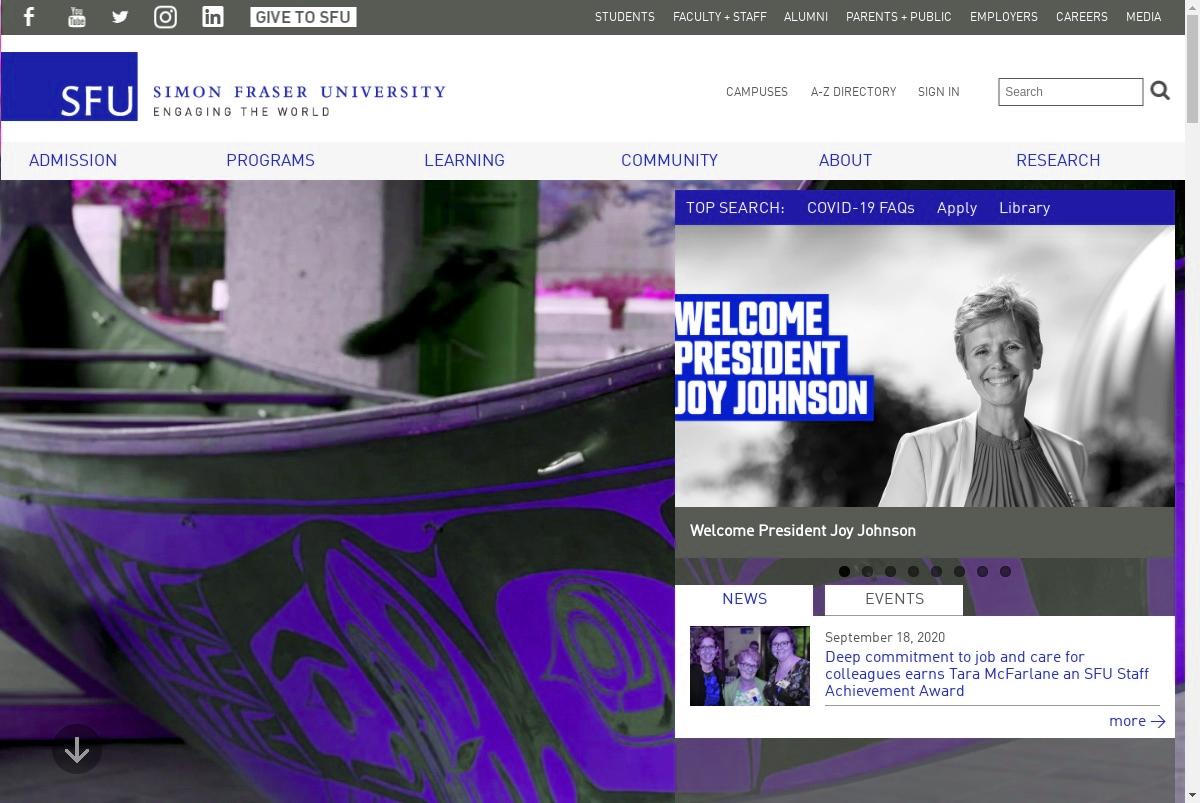Open SFU Twitter icon

pos(120,17)
